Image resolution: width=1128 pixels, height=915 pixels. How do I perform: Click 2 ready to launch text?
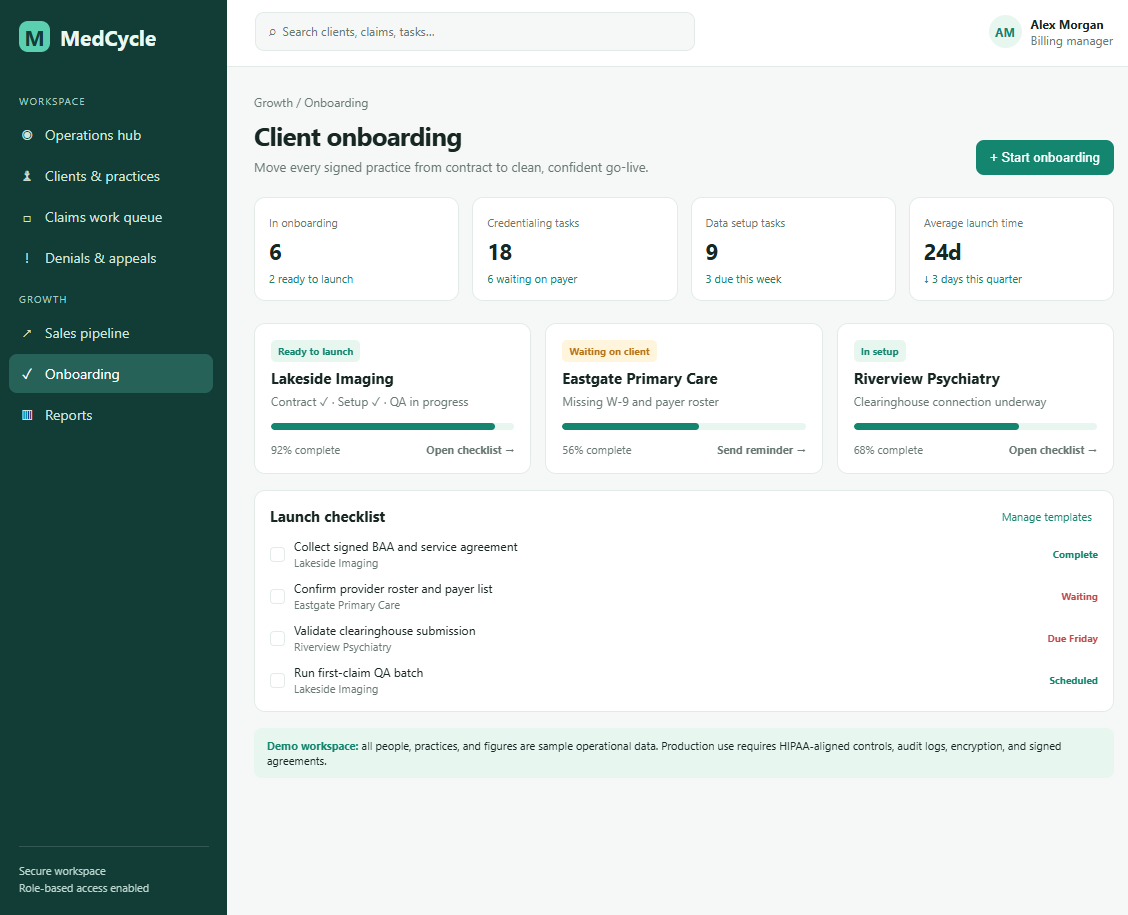[x=311, y=279]
